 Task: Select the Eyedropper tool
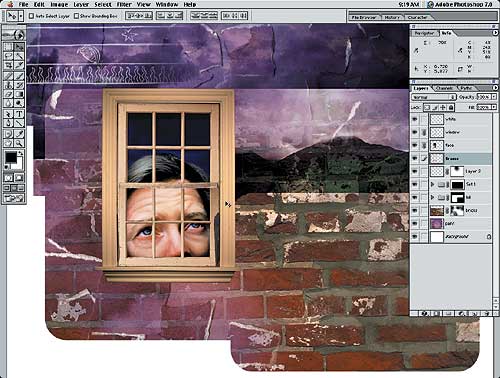click(19, 134)
